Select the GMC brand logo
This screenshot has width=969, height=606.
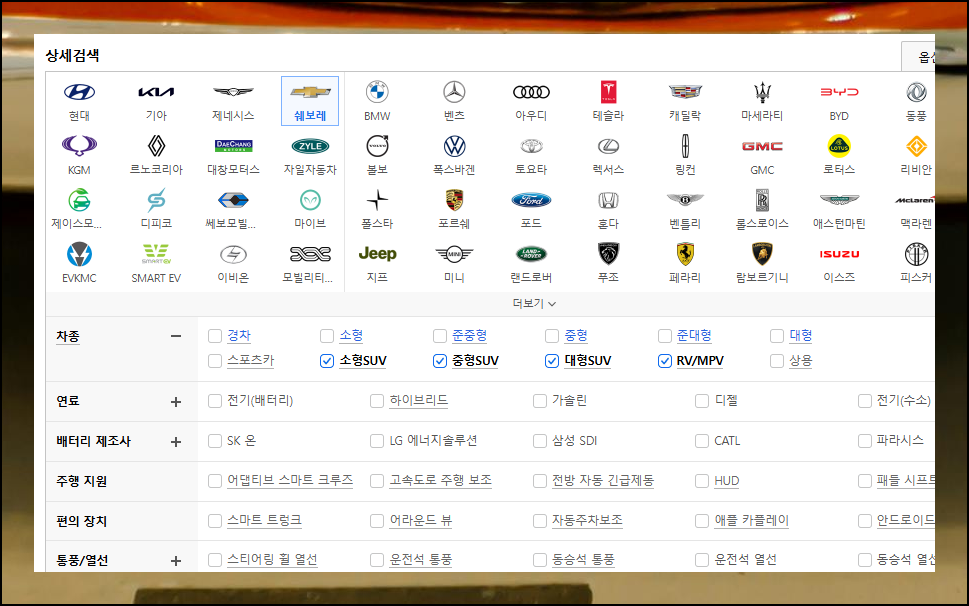click(762, 146)
